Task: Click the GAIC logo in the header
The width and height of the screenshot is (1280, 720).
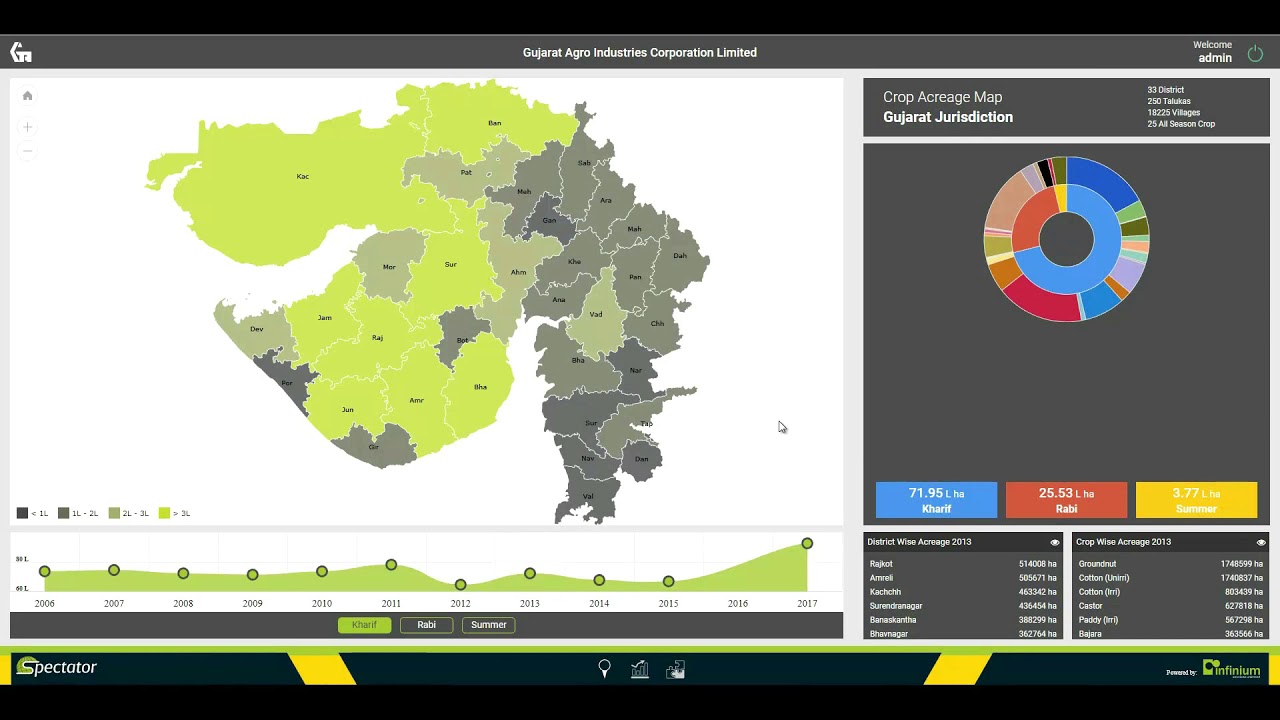Action: tap(21, 52)
